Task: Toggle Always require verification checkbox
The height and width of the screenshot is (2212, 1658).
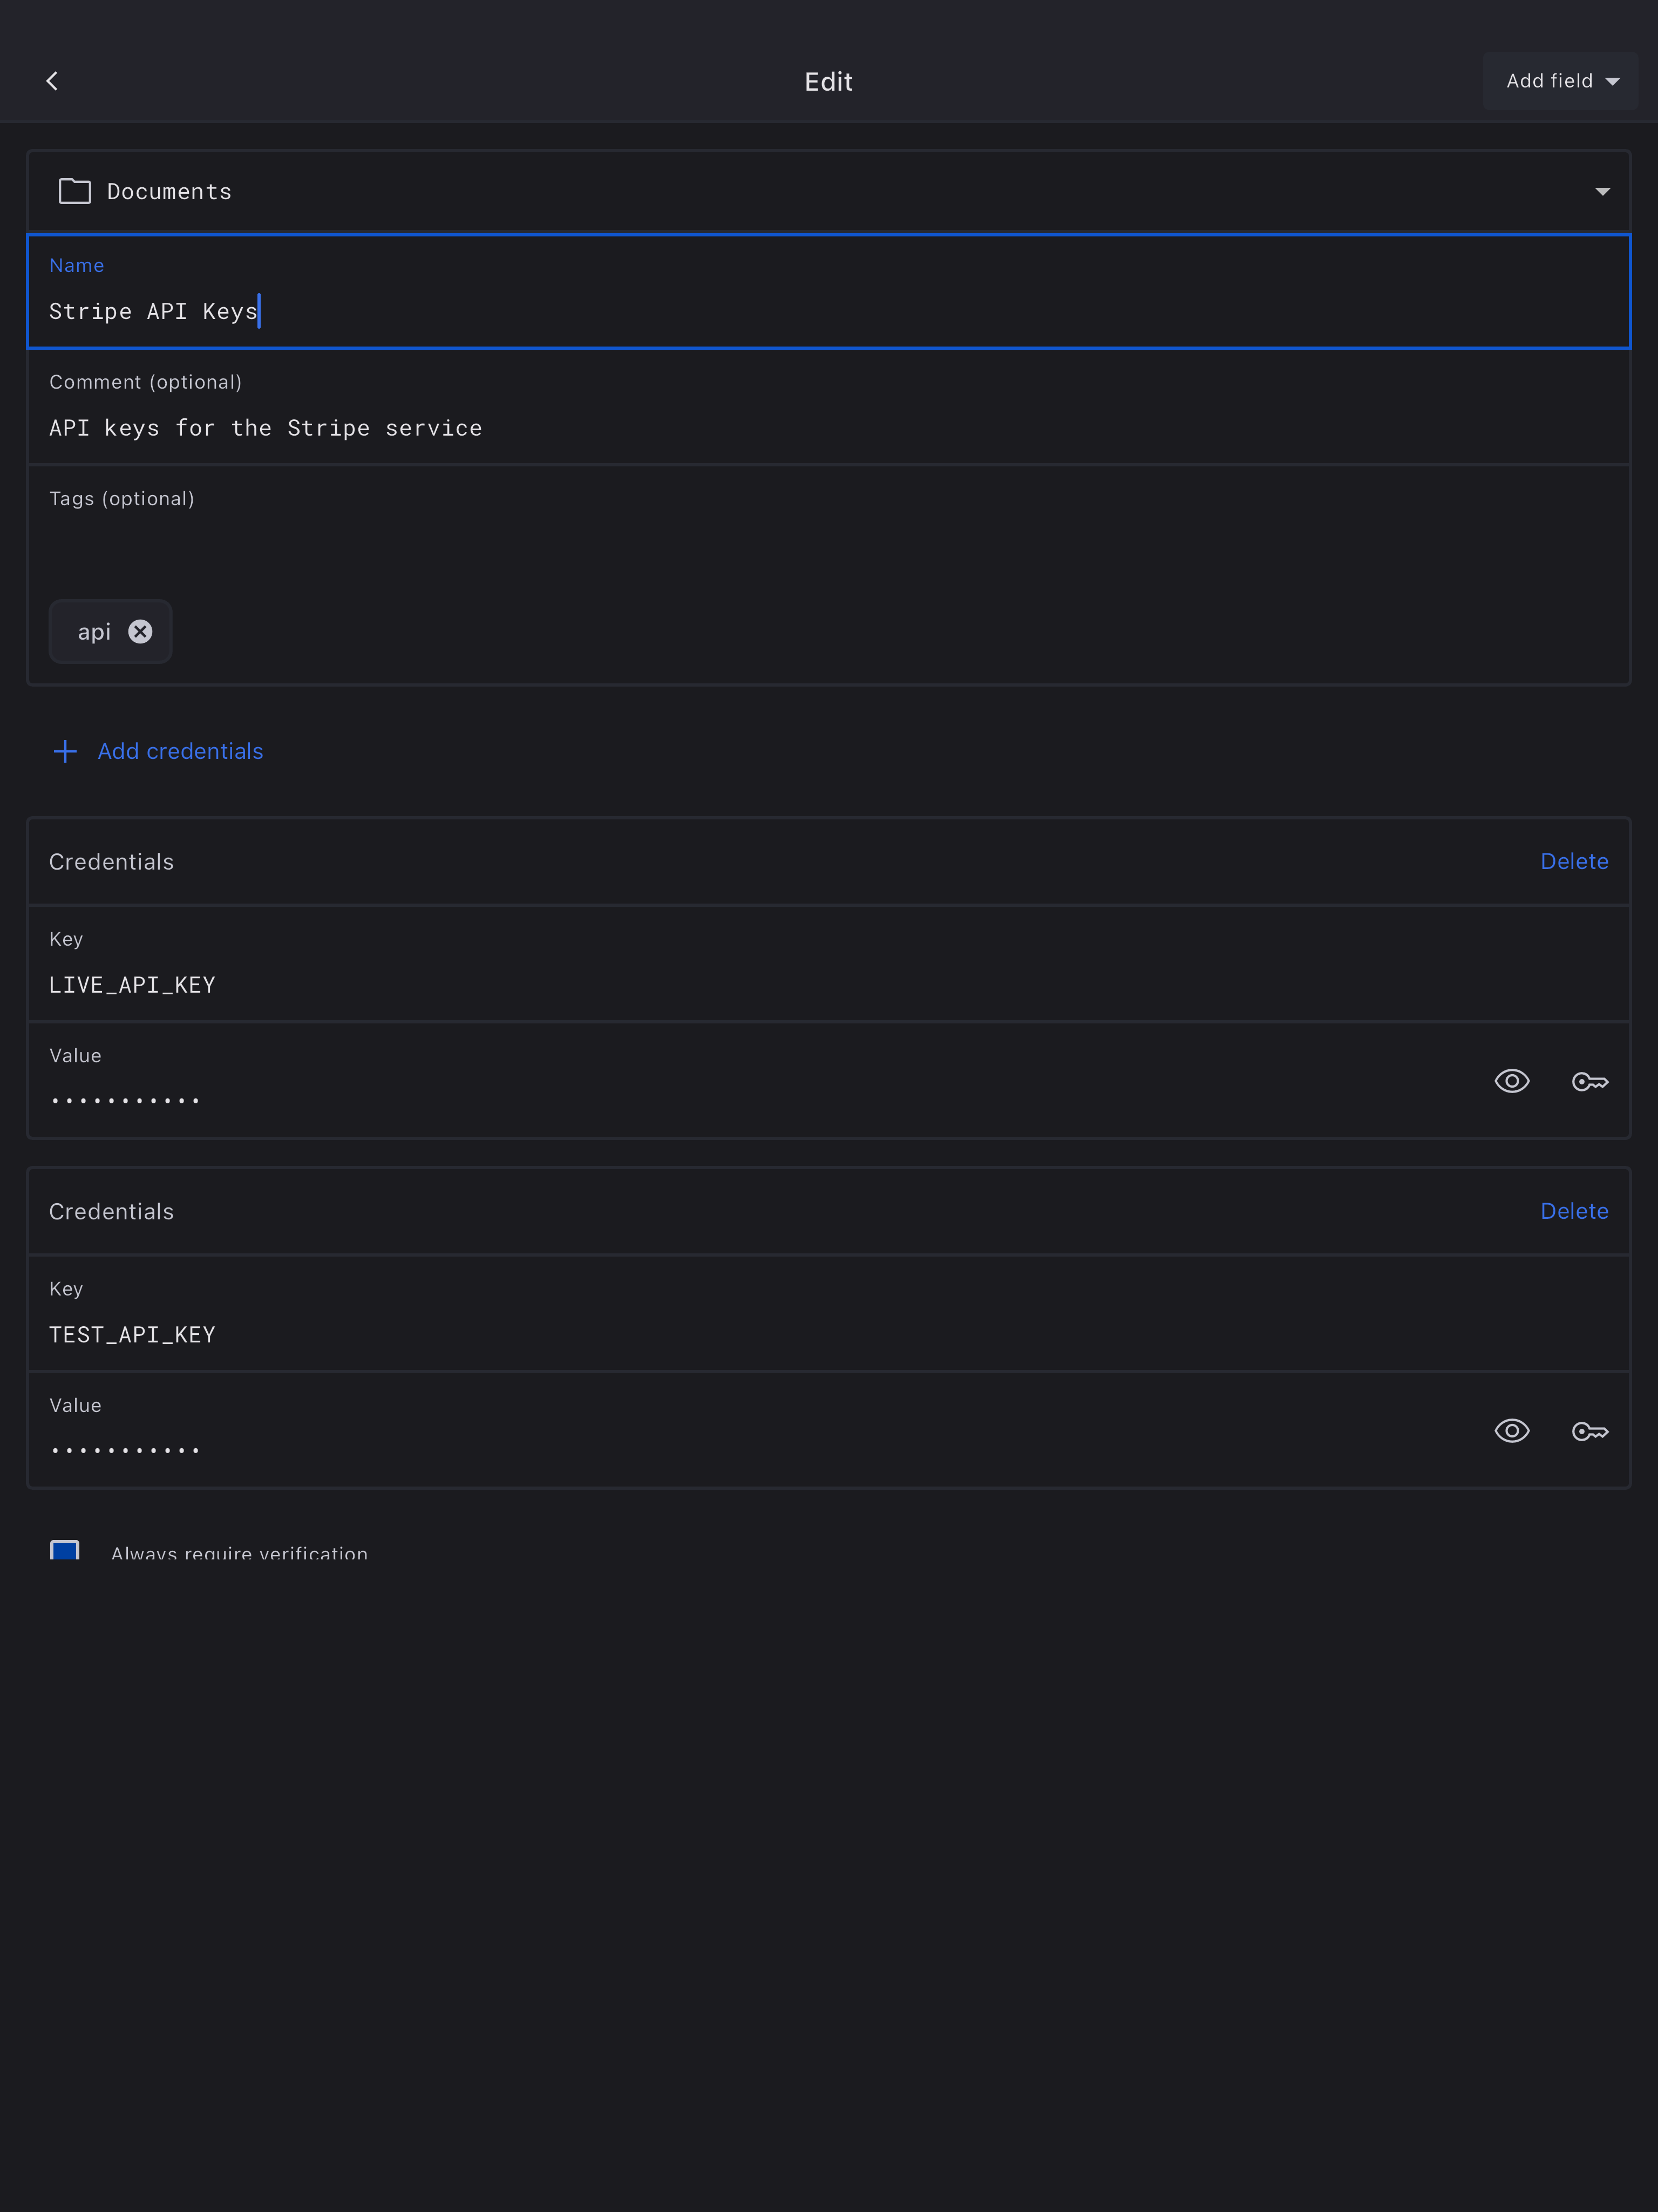Action: click(65, 1551)
